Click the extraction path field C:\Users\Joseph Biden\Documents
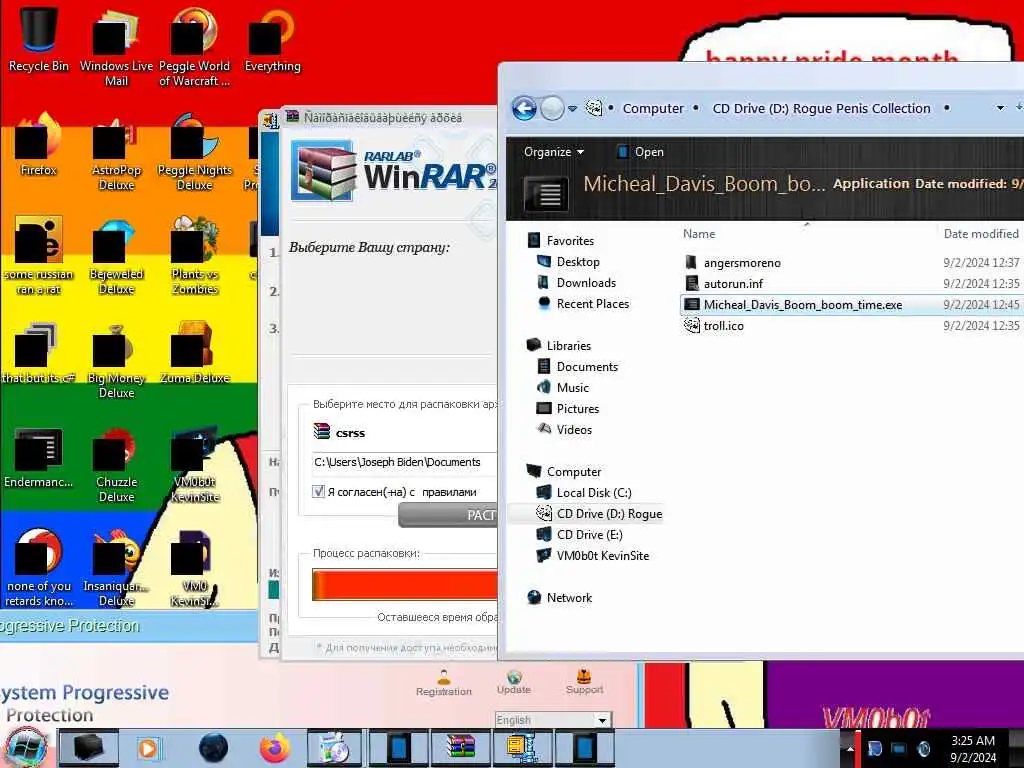 pyautogui.click(x=404, y=462)
